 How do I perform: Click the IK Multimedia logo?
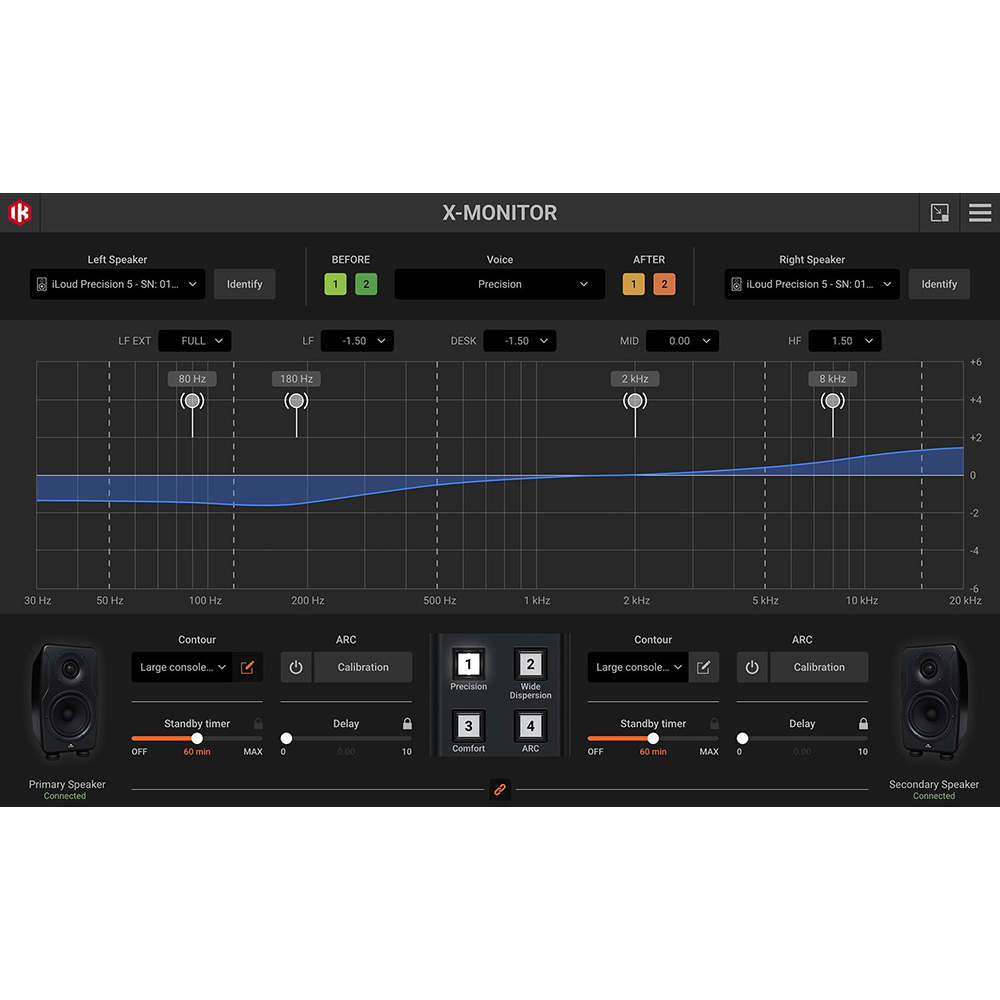point(21,212)
